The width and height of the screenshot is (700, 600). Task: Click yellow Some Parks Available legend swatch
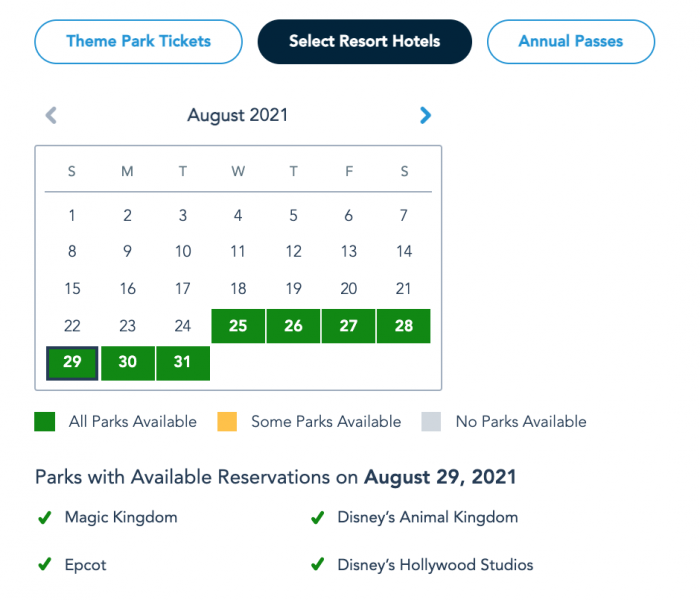pos(227,422)
